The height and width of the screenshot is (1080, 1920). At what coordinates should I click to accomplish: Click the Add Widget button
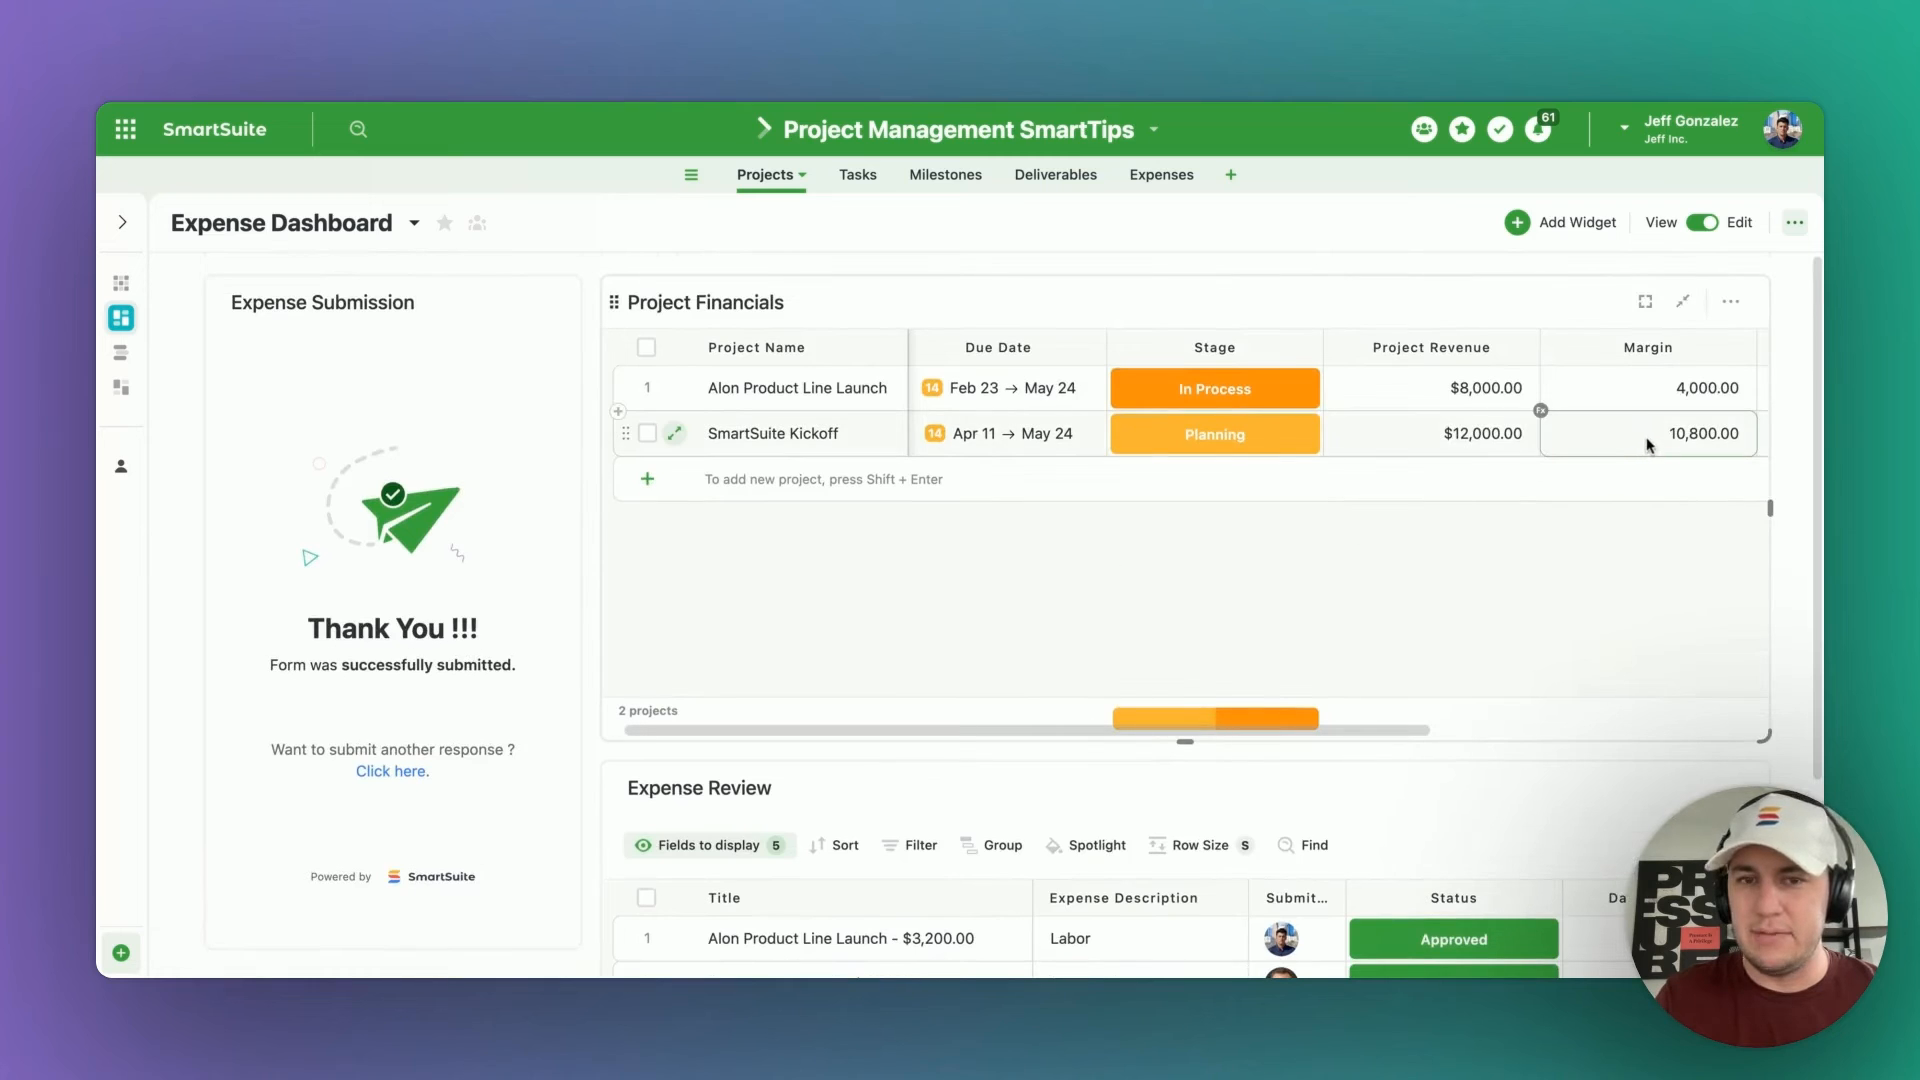tap(1561, 223)
